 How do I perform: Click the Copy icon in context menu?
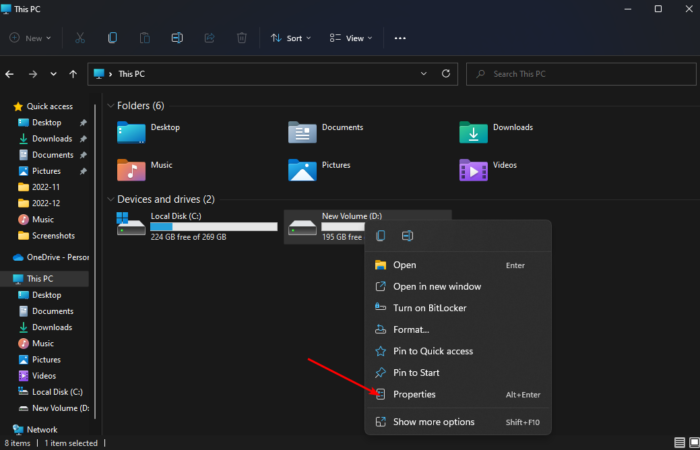coord(381,236)
